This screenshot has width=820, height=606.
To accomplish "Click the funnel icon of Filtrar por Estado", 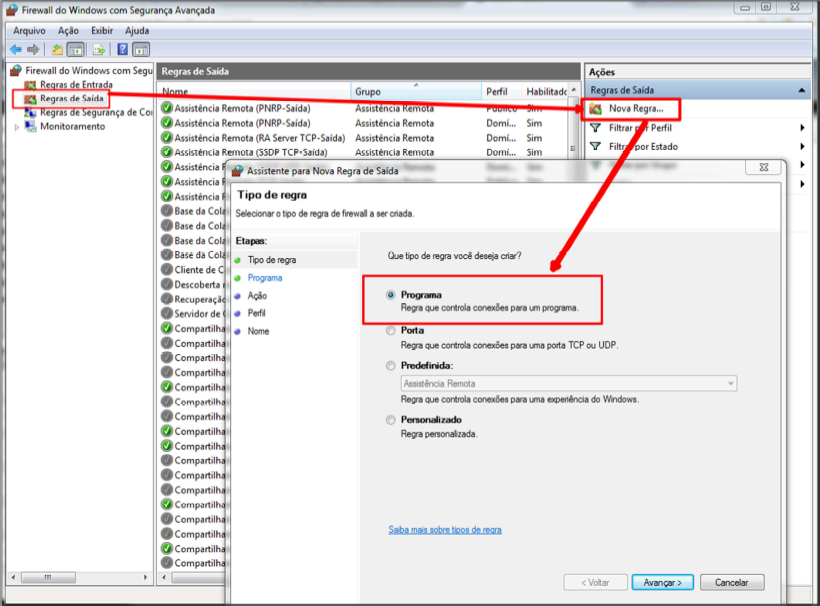I will point(595,146).
